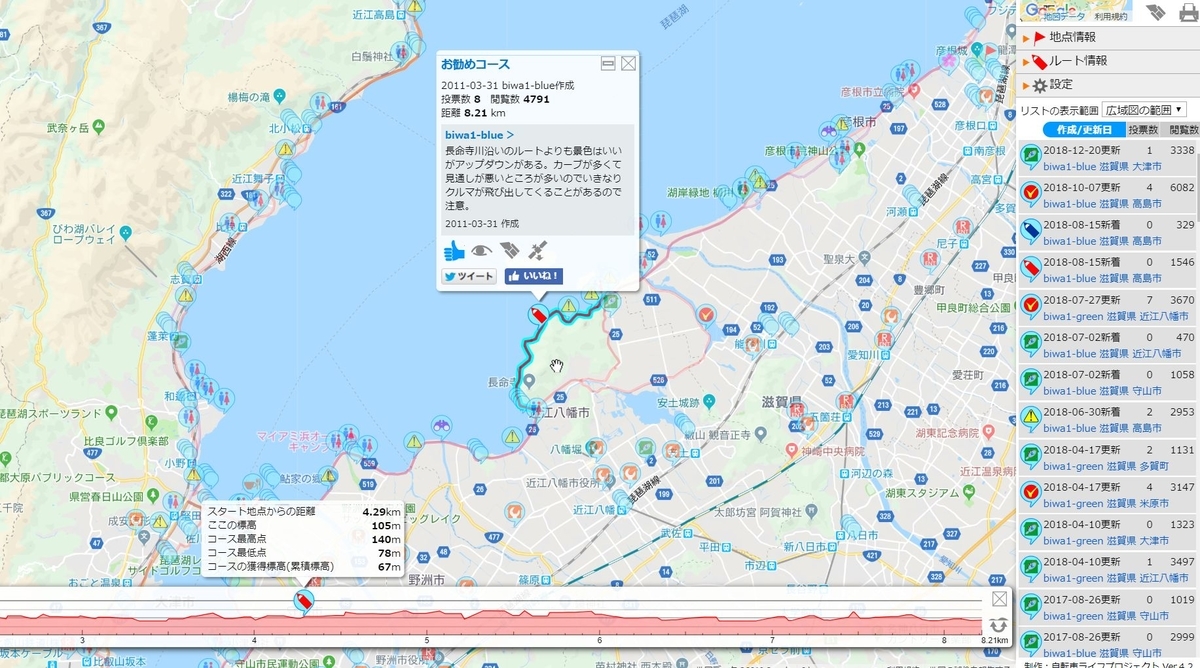Viewport: 1200px width, 668px height.
Task: Click the eye view icon in the popup
Action: pos(483,251)
